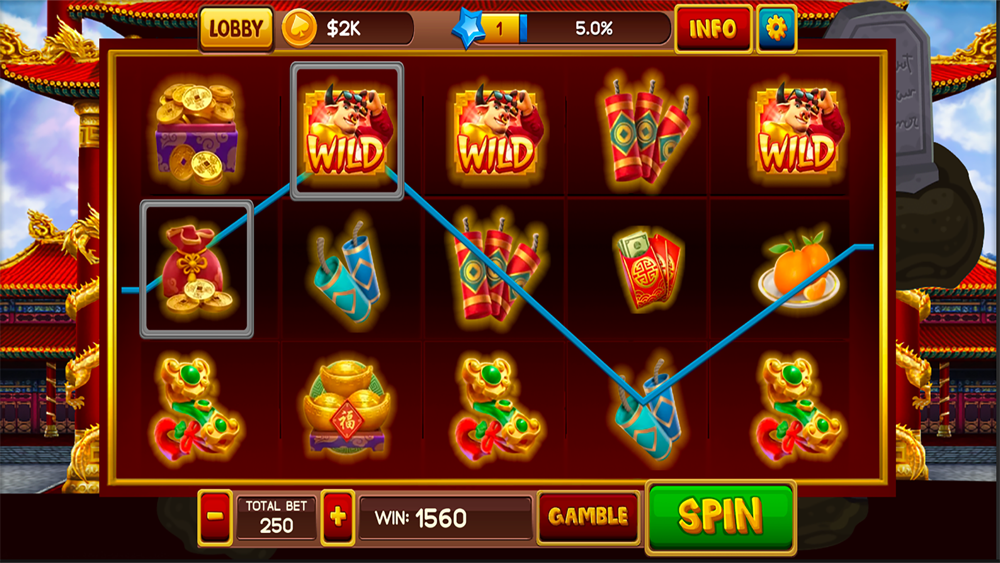This screenshot has height=563, width=1000.
Task: Click the WIN 1560 display
Action: click(x=445, y=518)
